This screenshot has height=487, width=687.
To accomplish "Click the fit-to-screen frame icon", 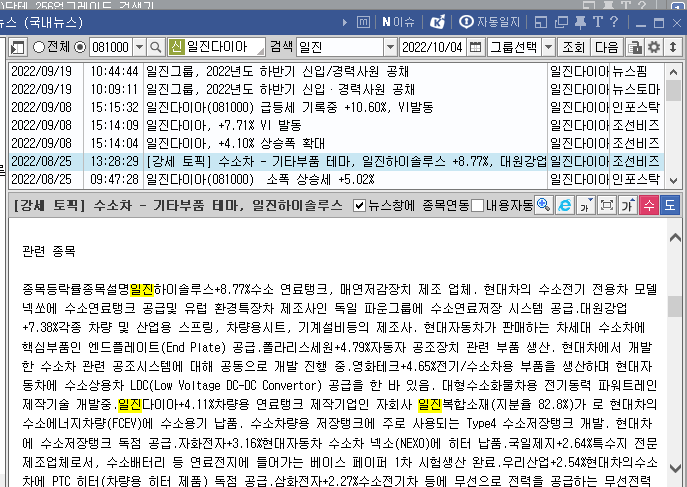I will [607, 205].
